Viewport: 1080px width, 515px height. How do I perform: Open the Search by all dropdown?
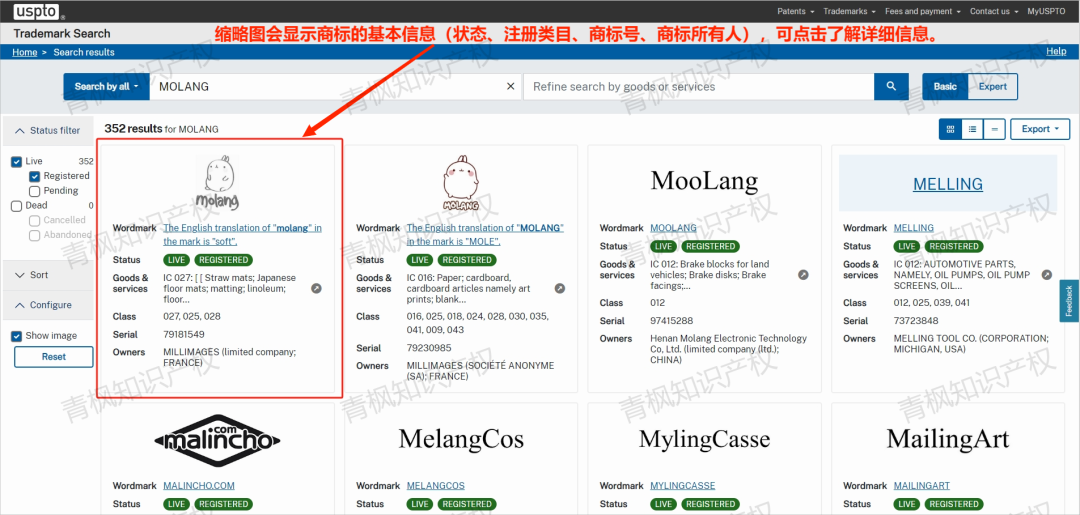107,87
